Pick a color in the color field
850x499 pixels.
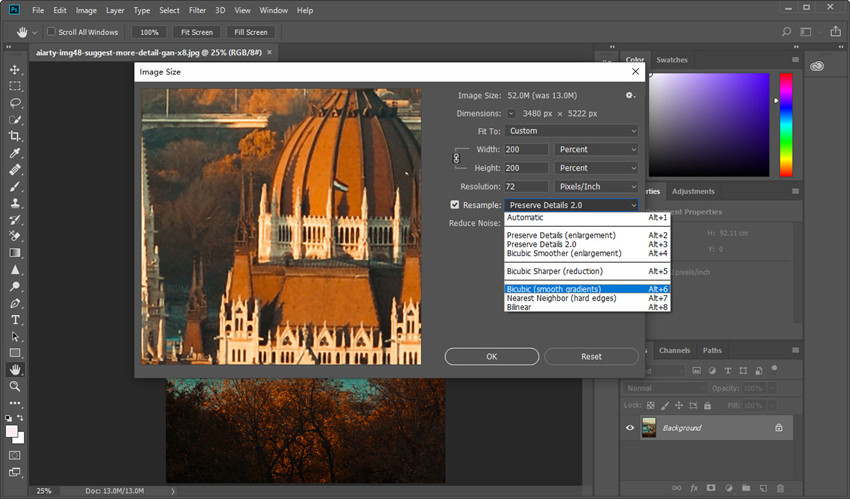pos(709,125)
